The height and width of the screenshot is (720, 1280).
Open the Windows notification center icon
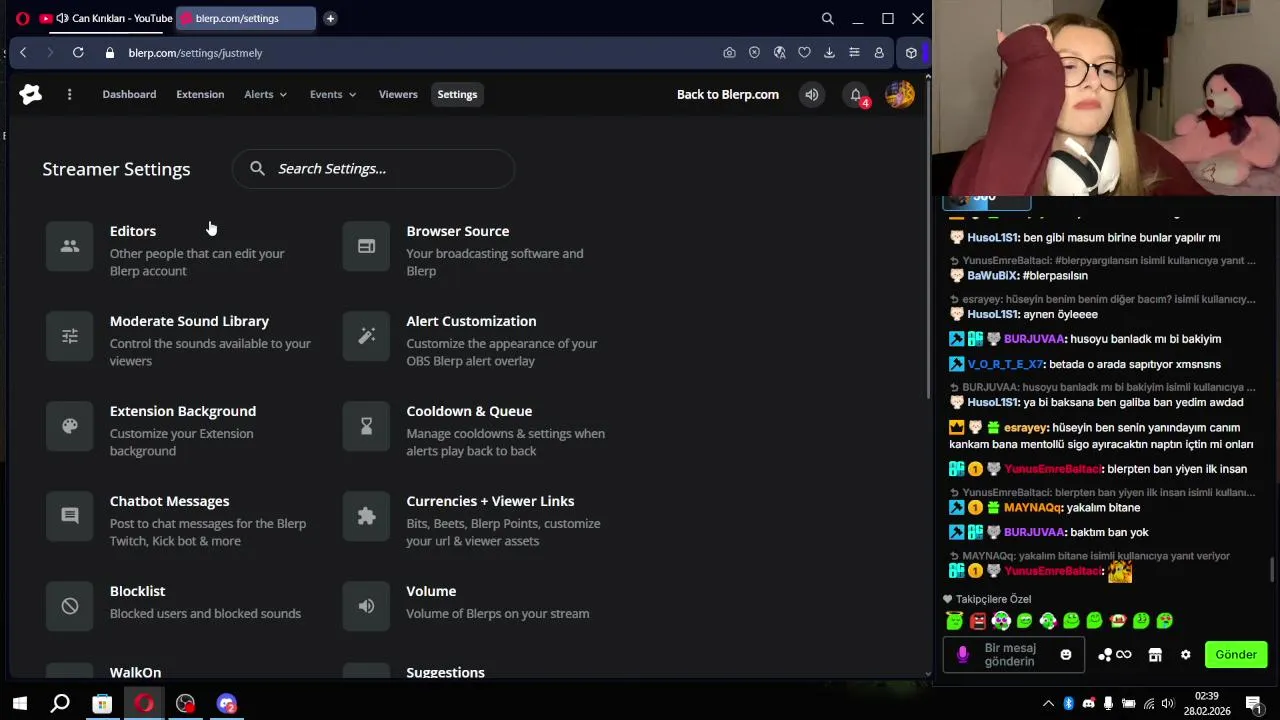(1252, 704)
